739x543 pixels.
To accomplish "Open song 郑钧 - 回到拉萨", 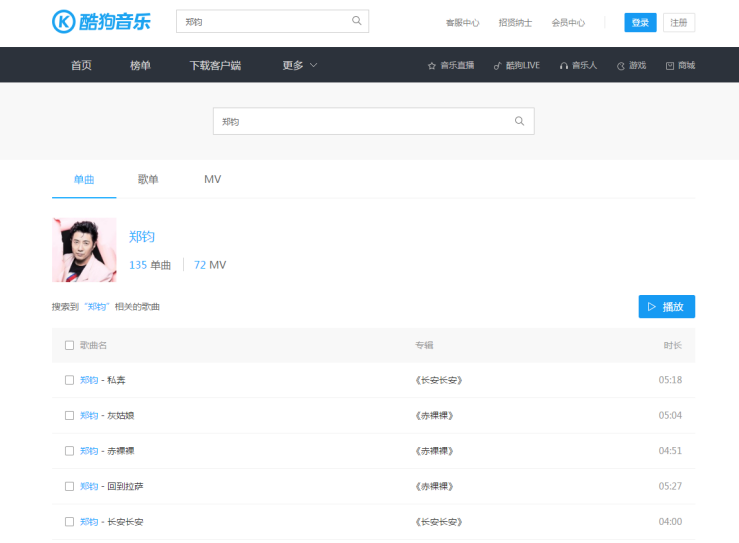I will [111, 486].
